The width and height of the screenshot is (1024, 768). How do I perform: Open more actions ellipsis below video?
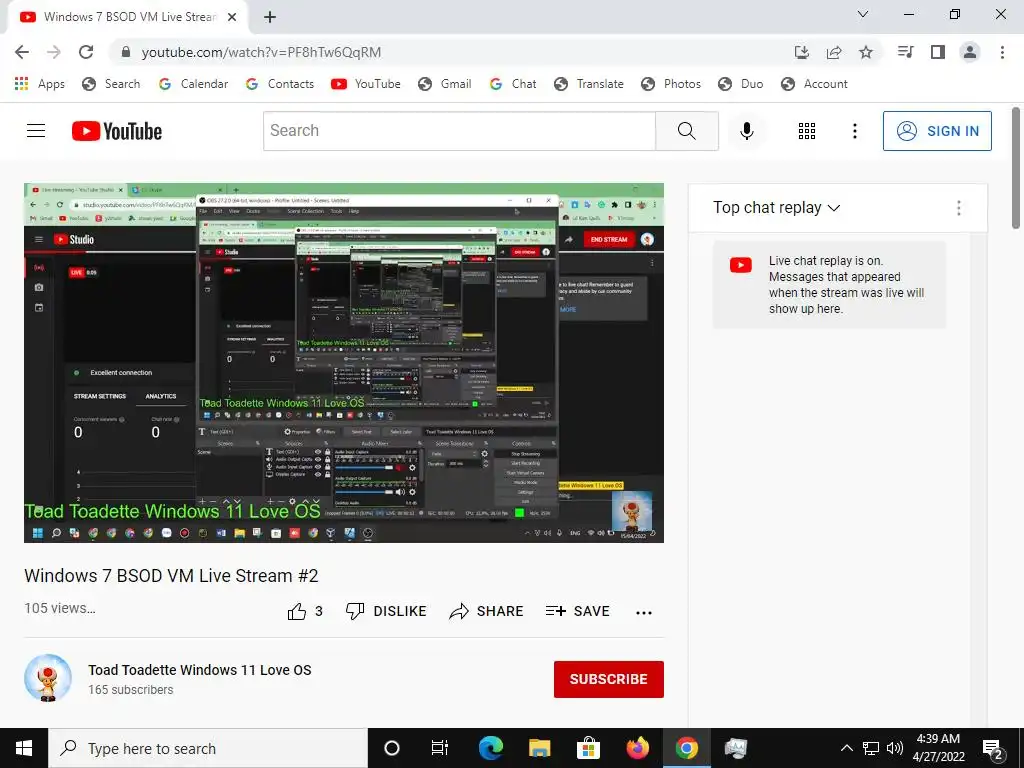coord(644,612)
